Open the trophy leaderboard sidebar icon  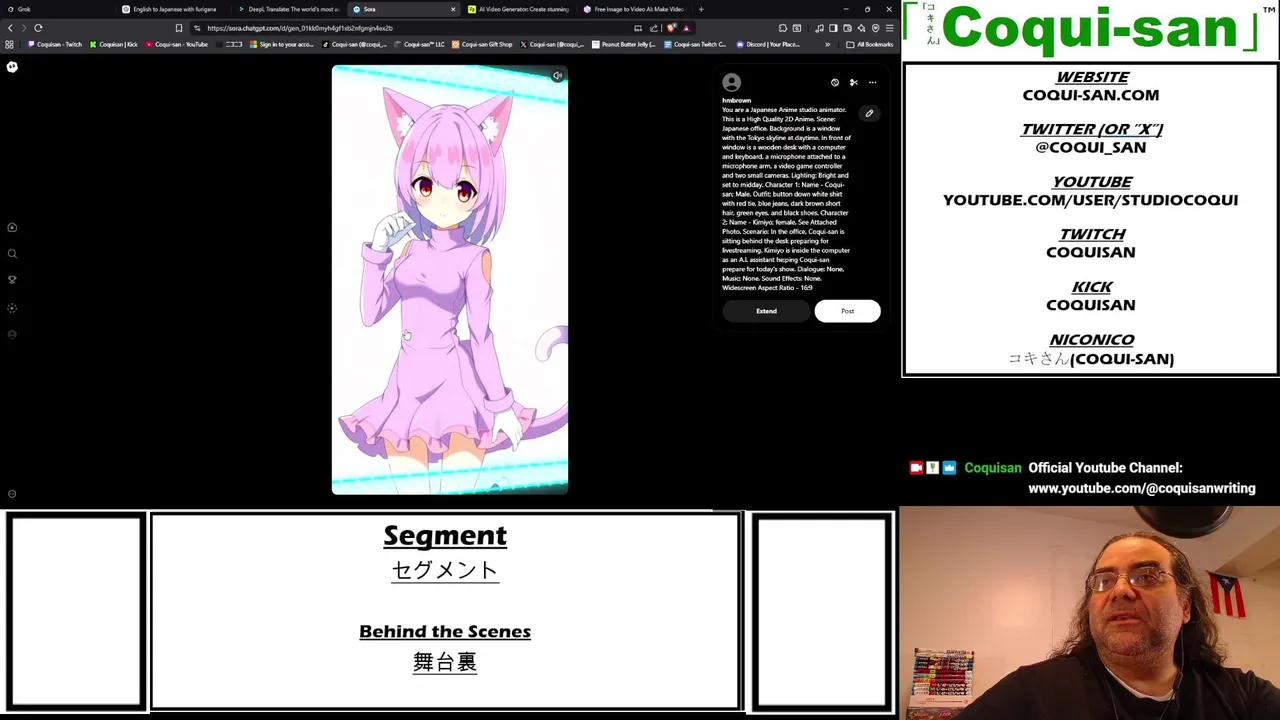point(12,280)
